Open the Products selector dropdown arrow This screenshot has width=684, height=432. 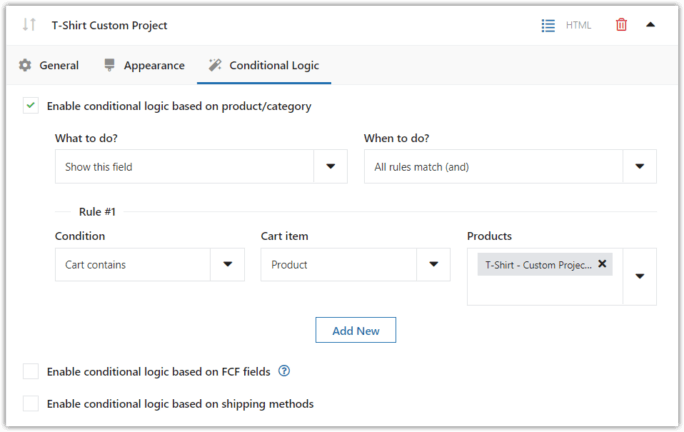[639, 276]
